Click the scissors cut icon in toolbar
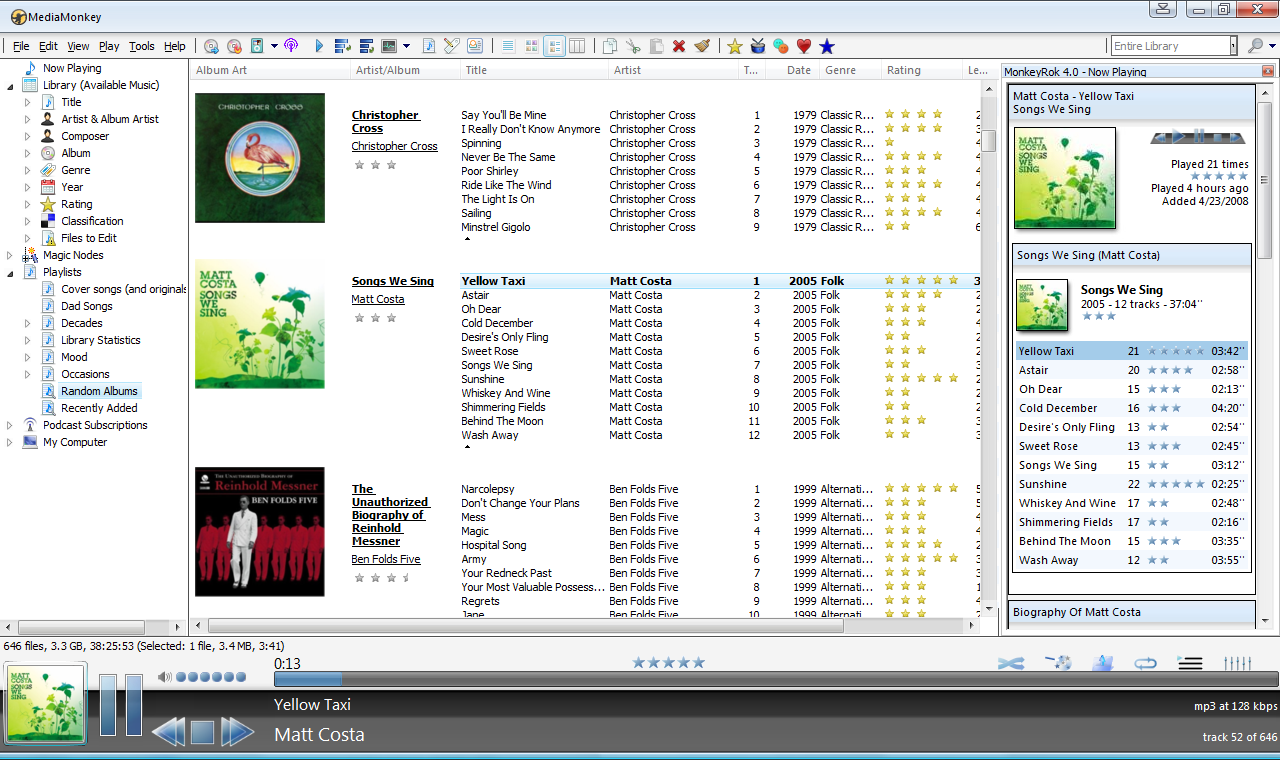This screenshot has height=760, width=1280. pyautogui.click(x=633, y=46)
